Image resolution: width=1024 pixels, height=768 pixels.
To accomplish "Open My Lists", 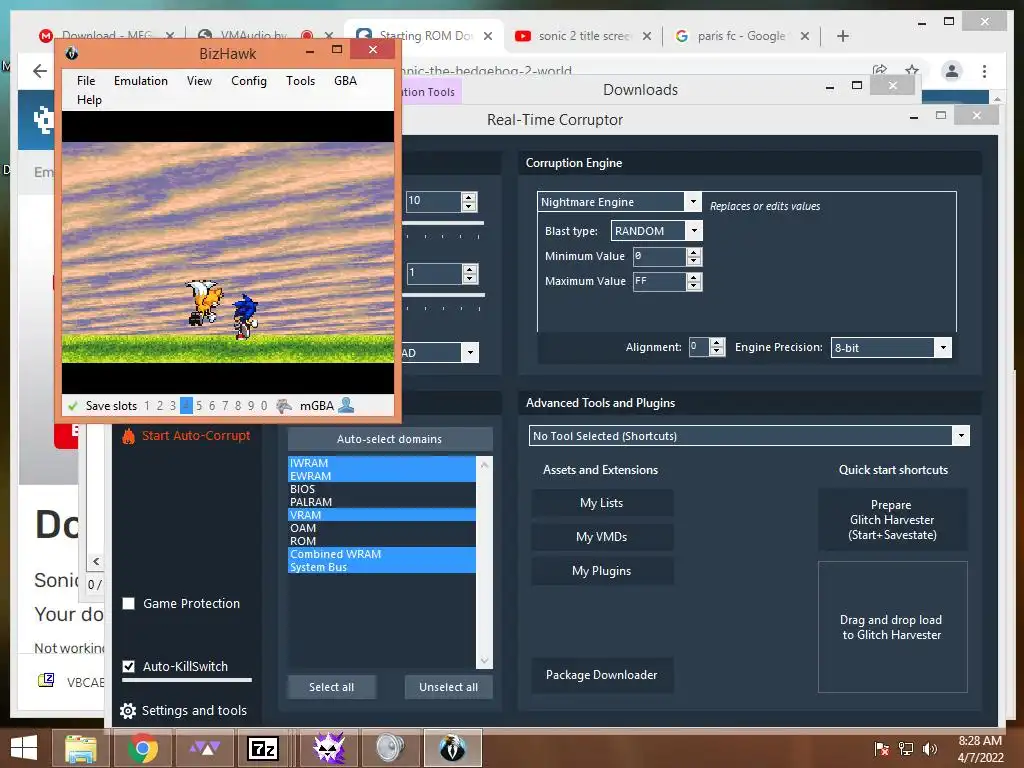I will [601, 503].
